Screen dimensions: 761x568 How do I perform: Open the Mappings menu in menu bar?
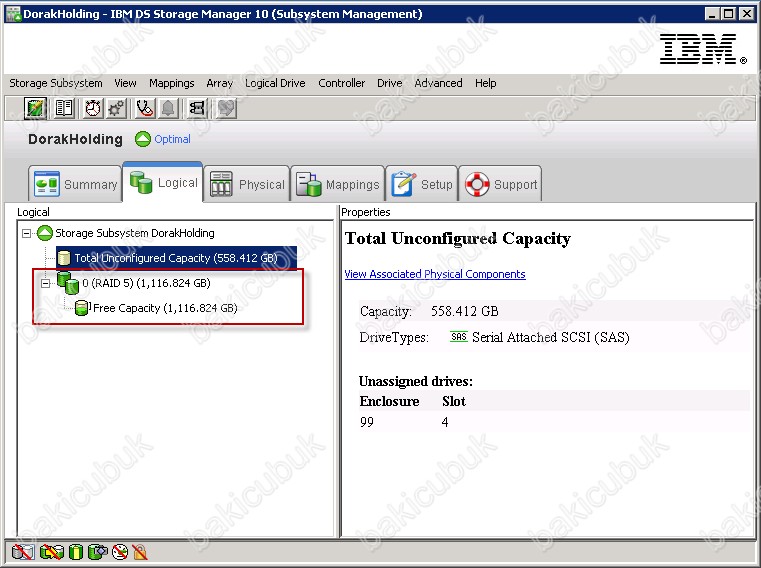(171, 83)
